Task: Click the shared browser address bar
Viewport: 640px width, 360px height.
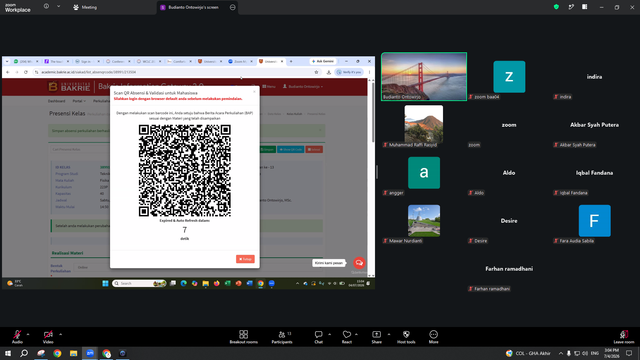Action: [176, 72]
